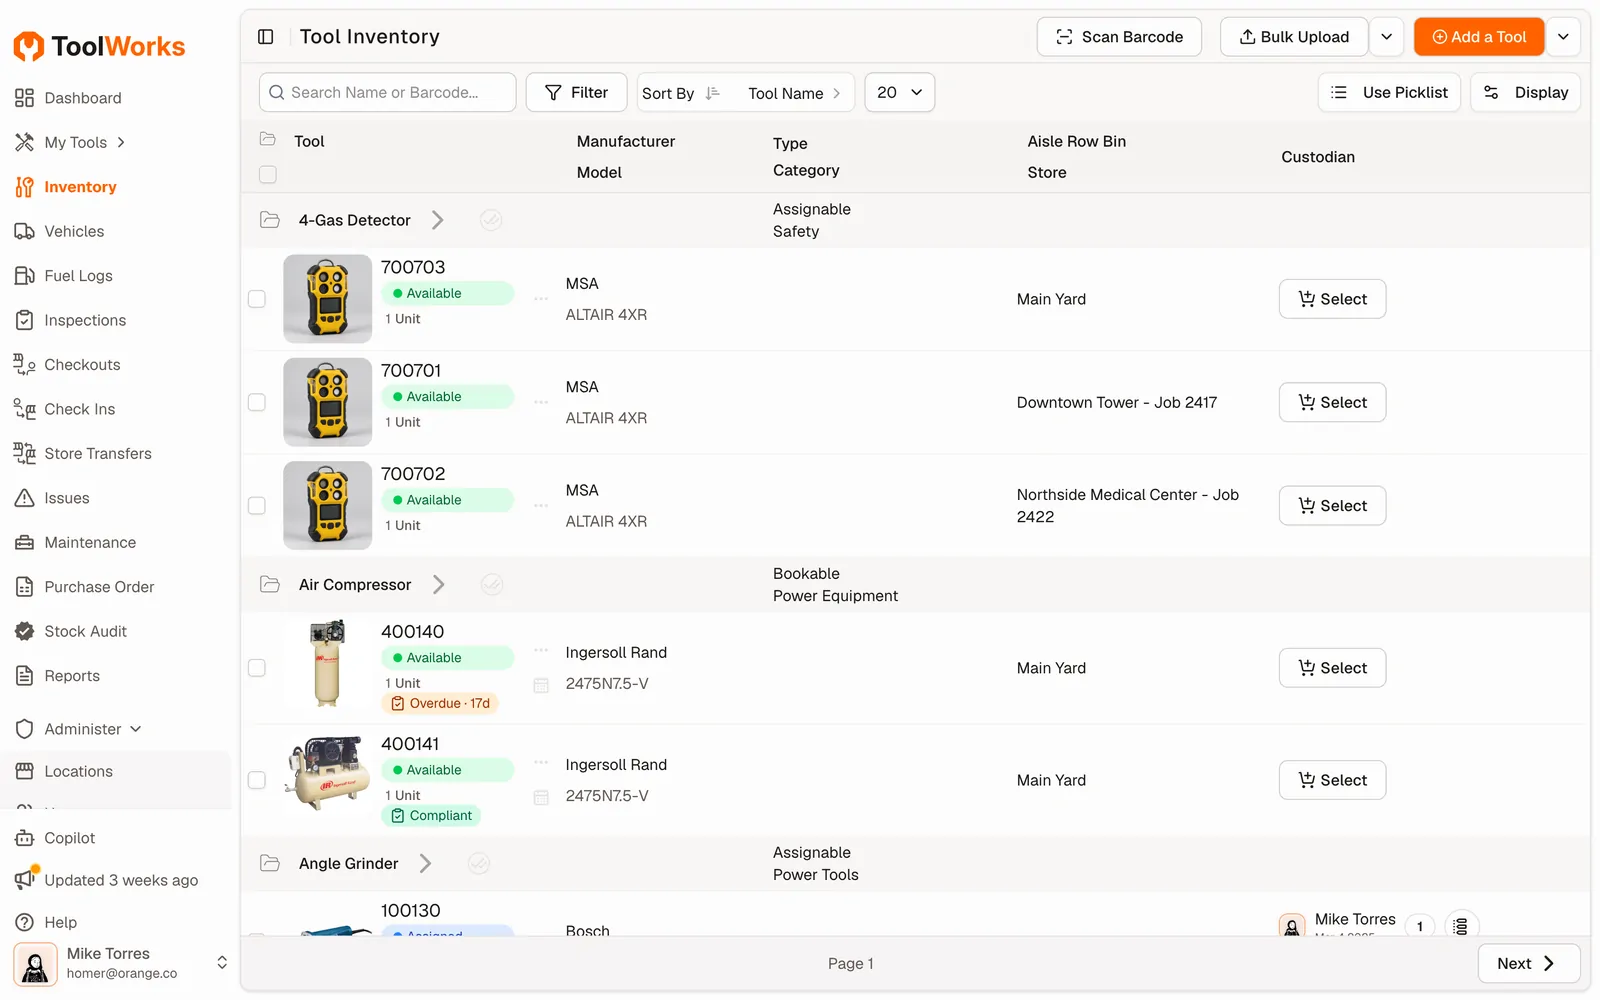1600x1000 pixels.
Task: Expand the 4-Gas Detector group chevron
Action: click(x=438, y=220)
